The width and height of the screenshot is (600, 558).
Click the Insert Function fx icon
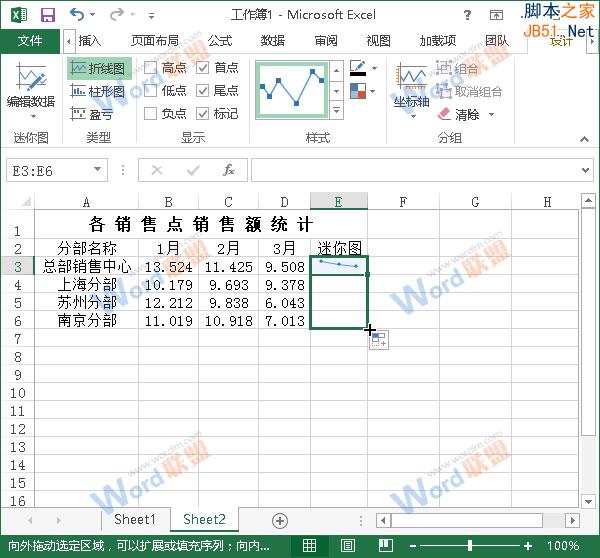coord(229,170)
